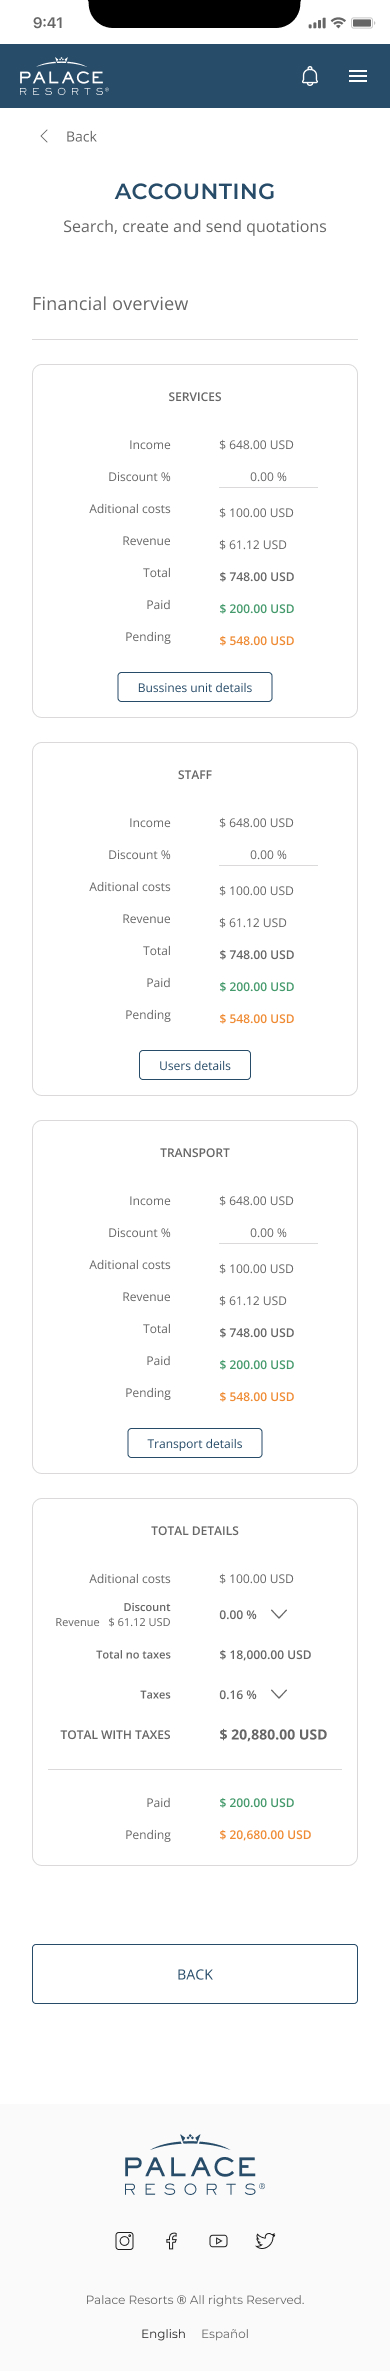Click the Bussines unit details button
This screenshot has height=2371, width=390.
[x=195, y=687]
